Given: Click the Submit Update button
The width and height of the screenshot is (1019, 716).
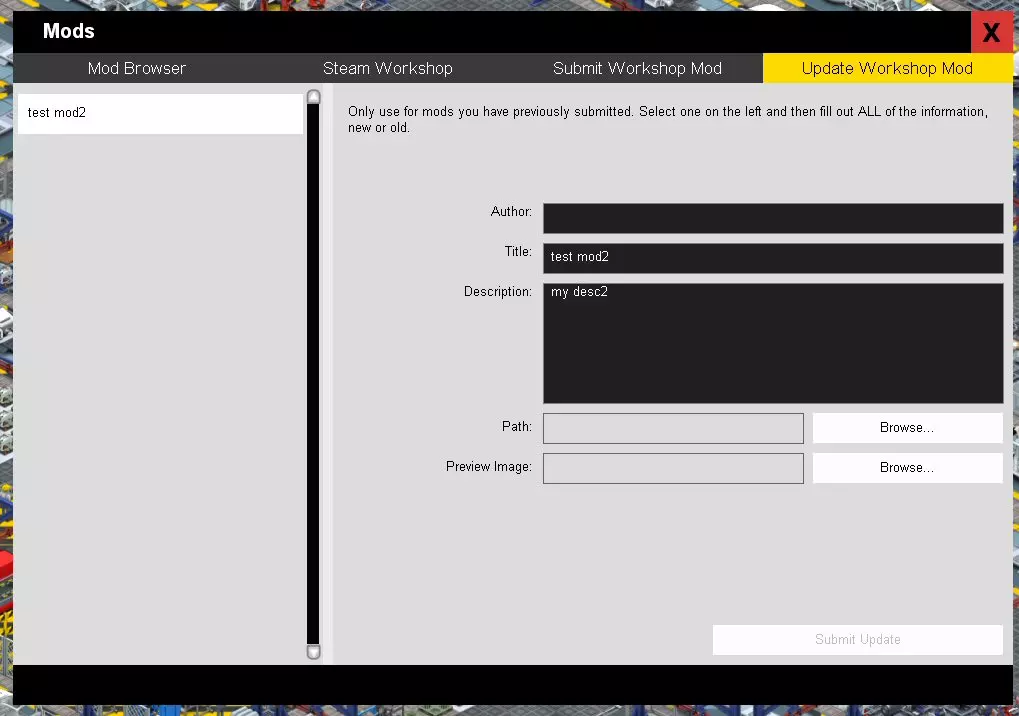Looking at the screenshot, I should (x=857, y=639).
